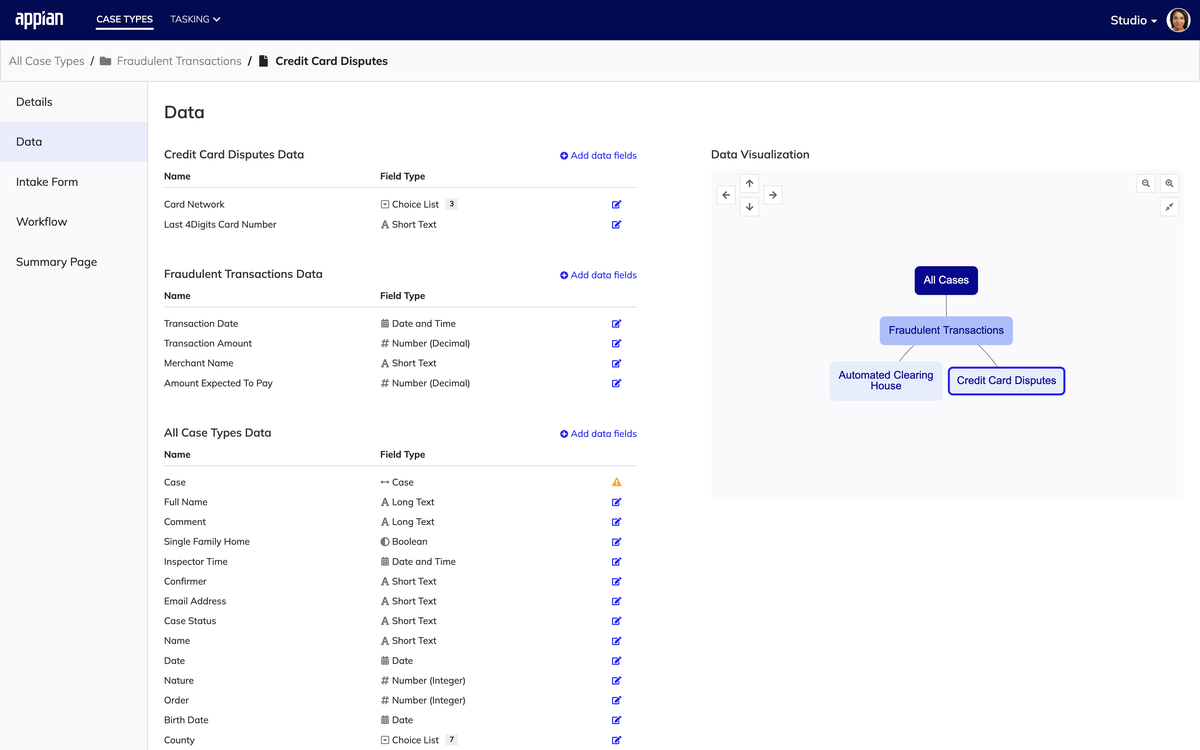
Task: Edit the Card Network field
Action: (616, 205)
